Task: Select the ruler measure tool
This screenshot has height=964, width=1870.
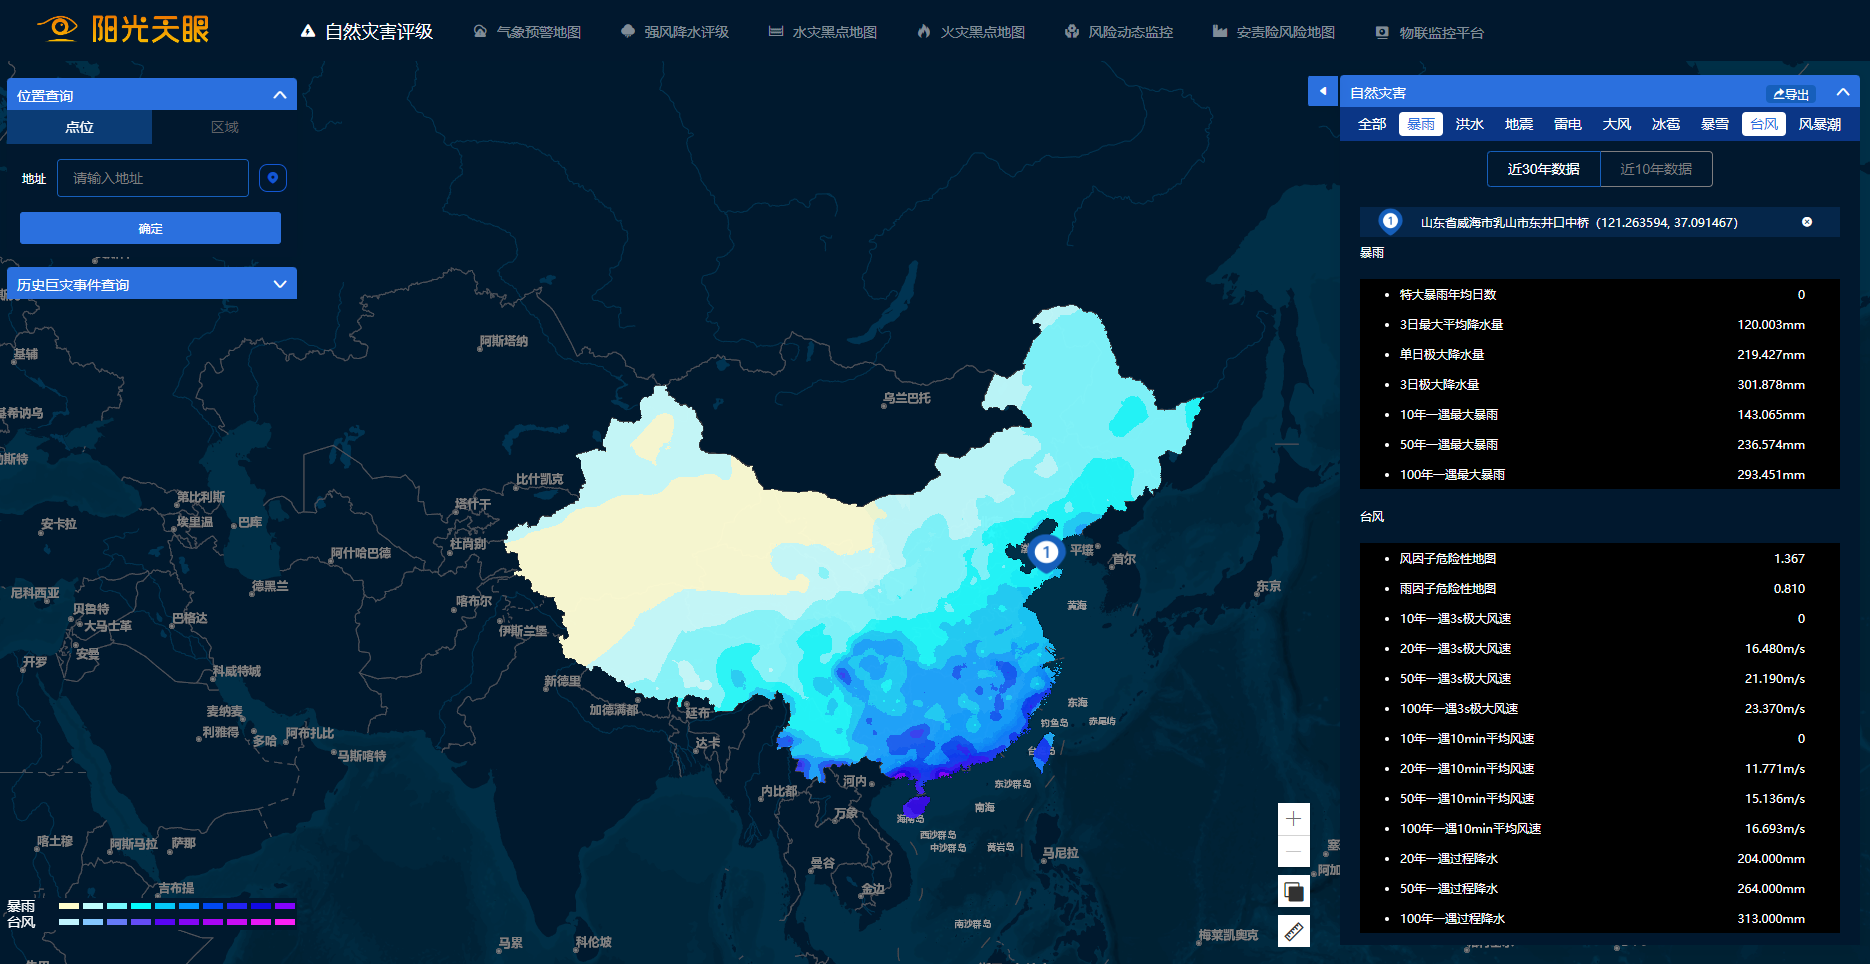Action: click(1294, 931)
